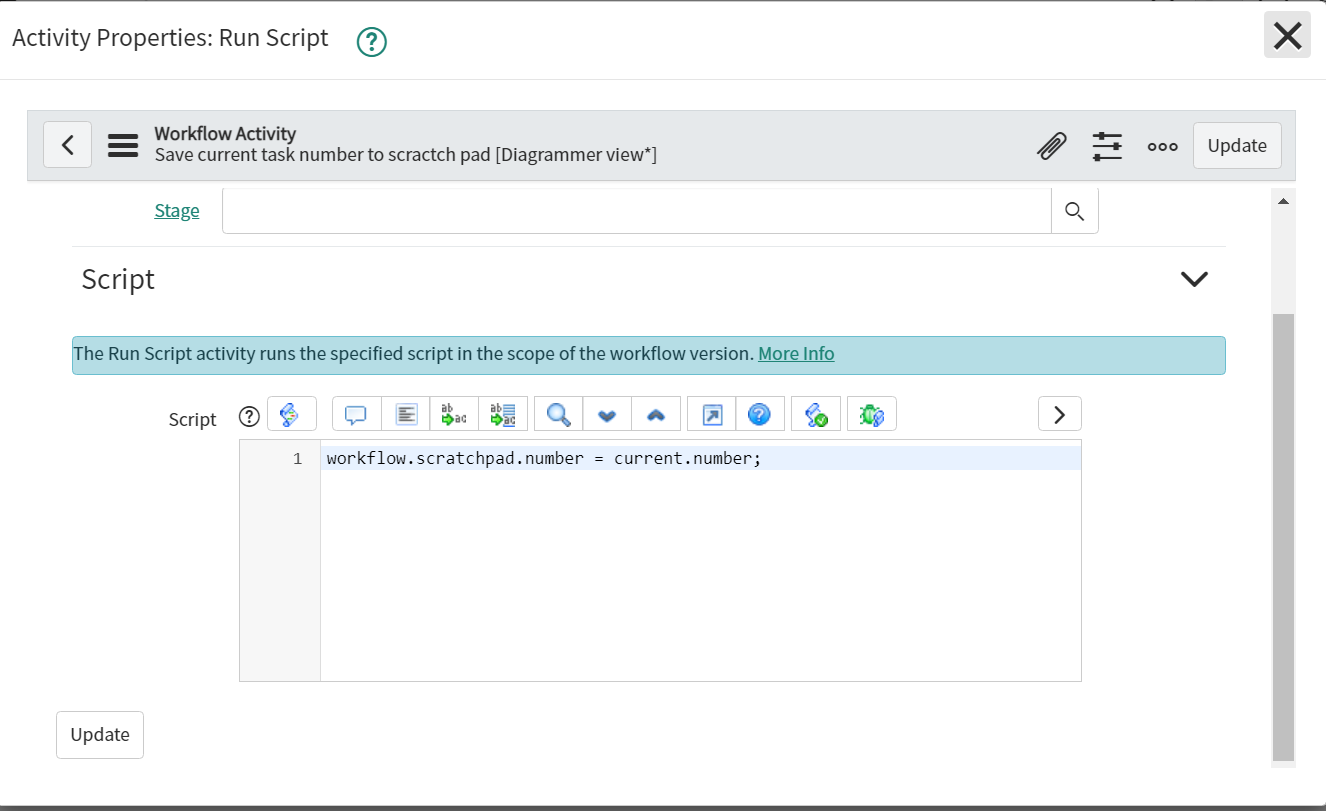Open the Replace tool in the editor
1326x811 pixels.
coord(454,413)
